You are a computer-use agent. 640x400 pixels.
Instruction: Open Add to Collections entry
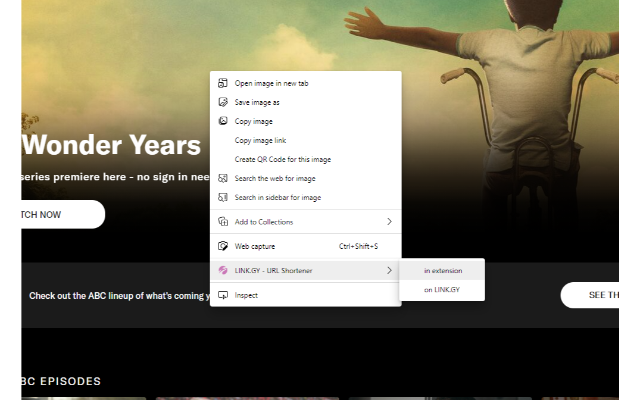click(306, 222)
